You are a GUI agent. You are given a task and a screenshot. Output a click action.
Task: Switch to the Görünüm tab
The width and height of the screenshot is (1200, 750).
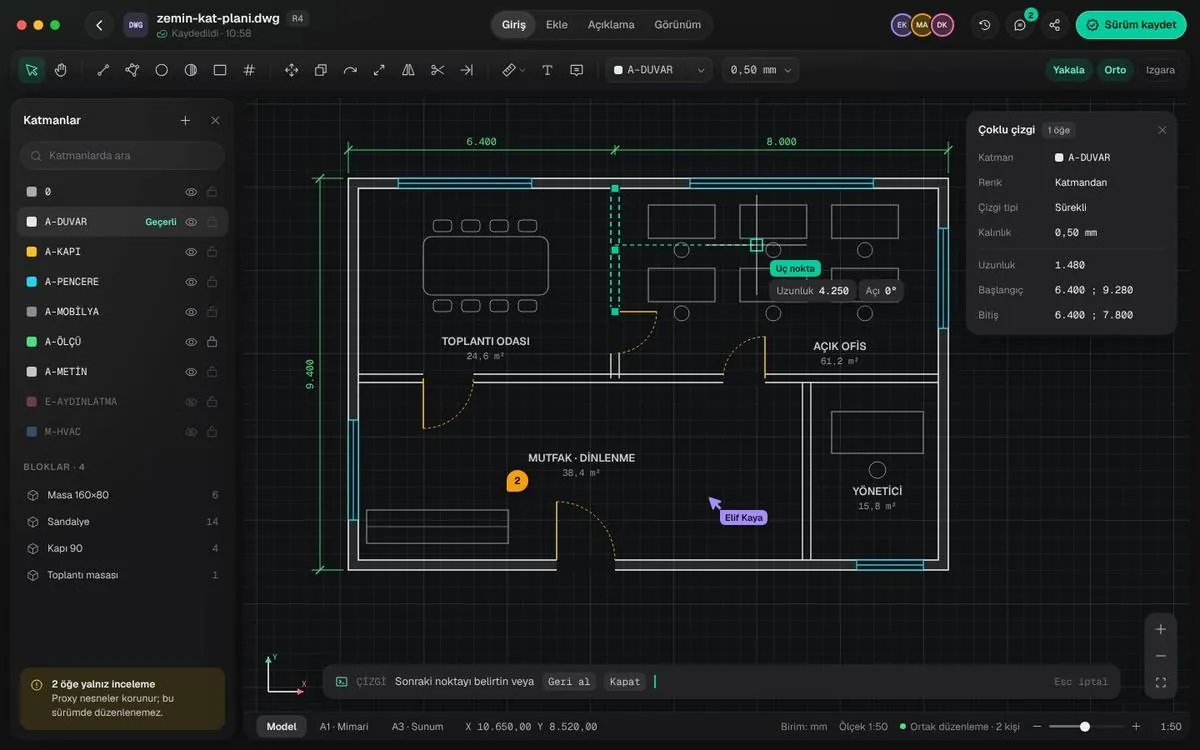pos(677,25)
